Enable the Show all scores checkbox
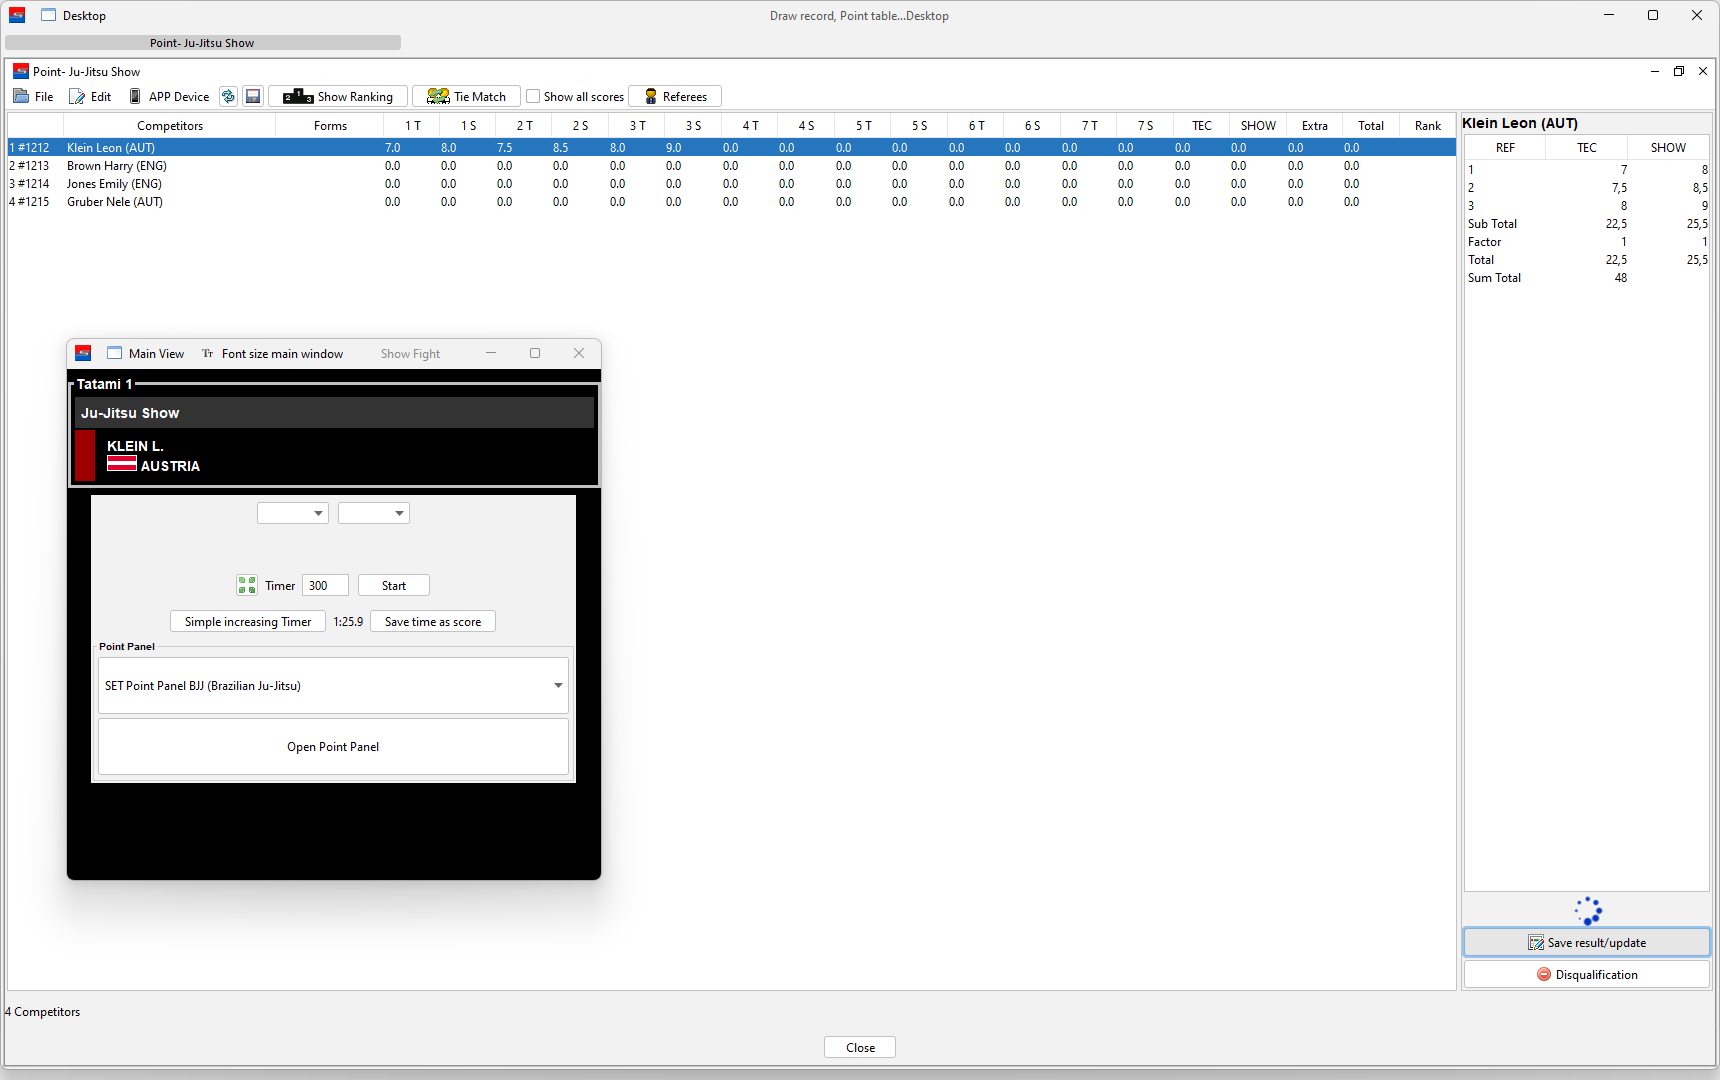 pos(534,97)
